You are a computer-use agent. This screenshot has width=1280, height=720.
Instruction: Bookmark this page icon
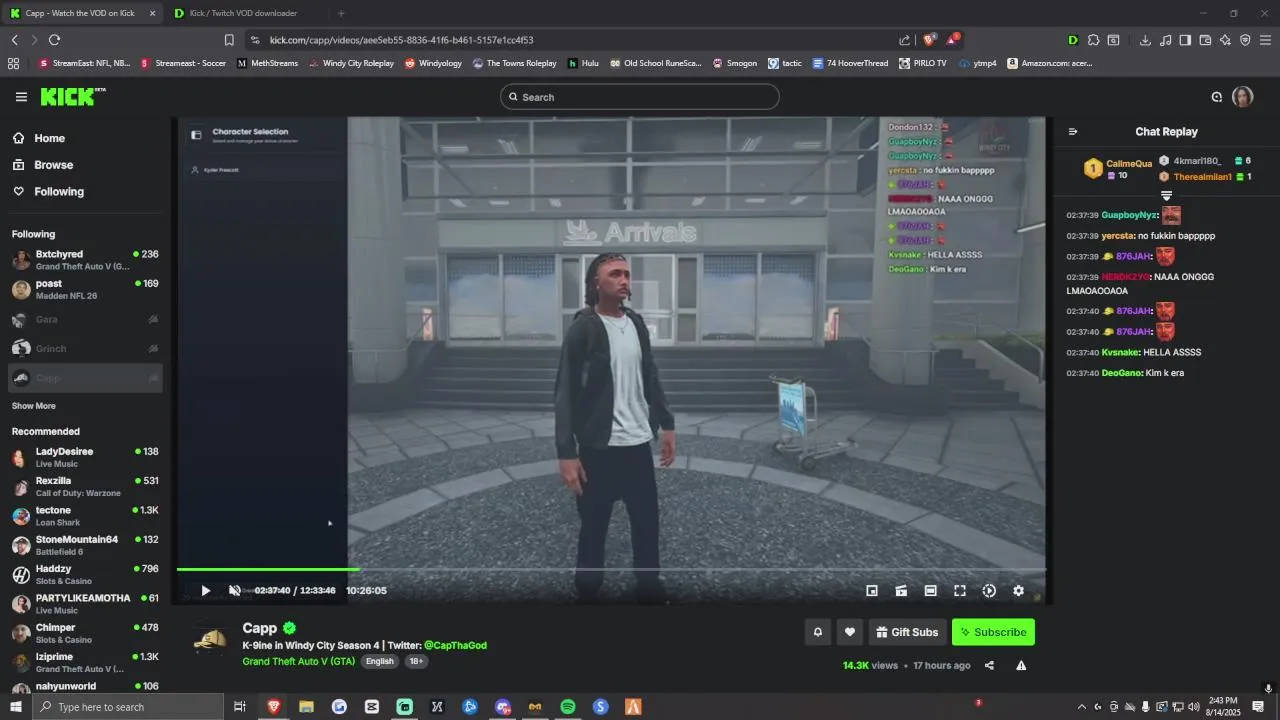(229, 40)
